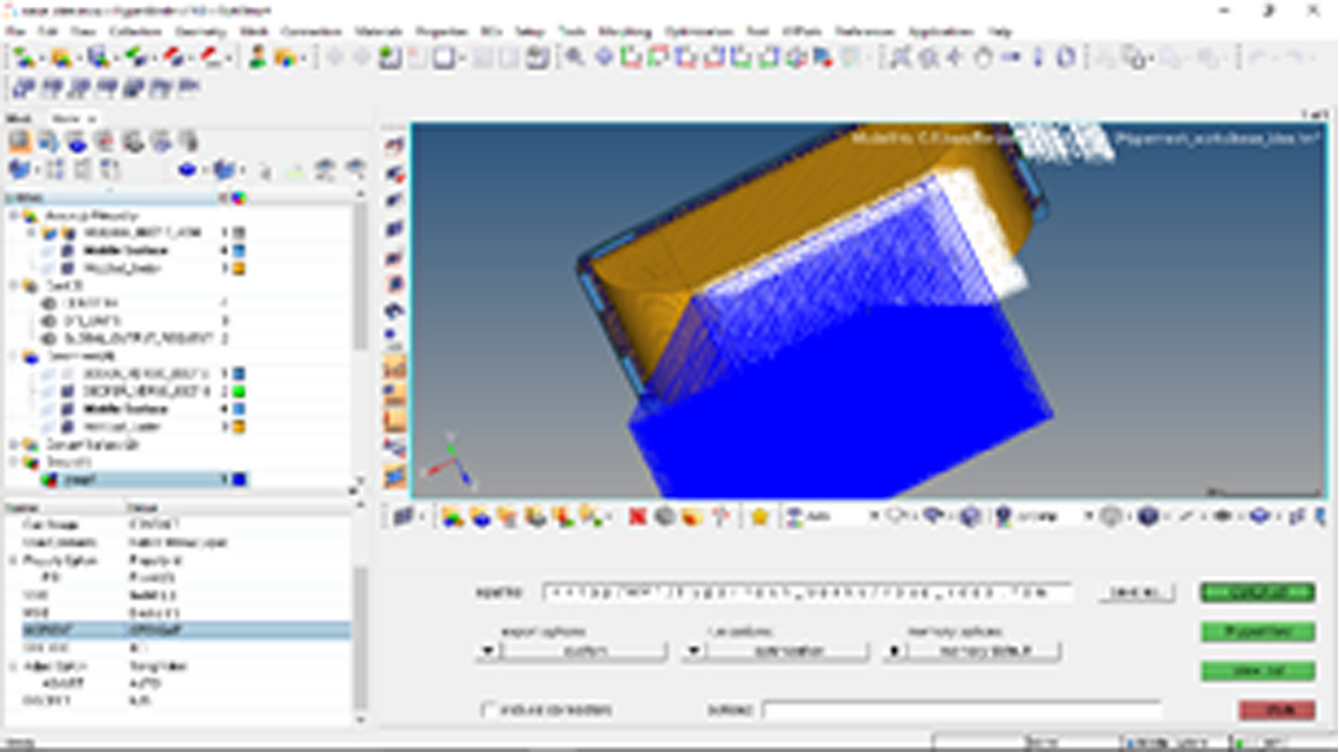Click the green arrow import icon

[x=135, y=58]
